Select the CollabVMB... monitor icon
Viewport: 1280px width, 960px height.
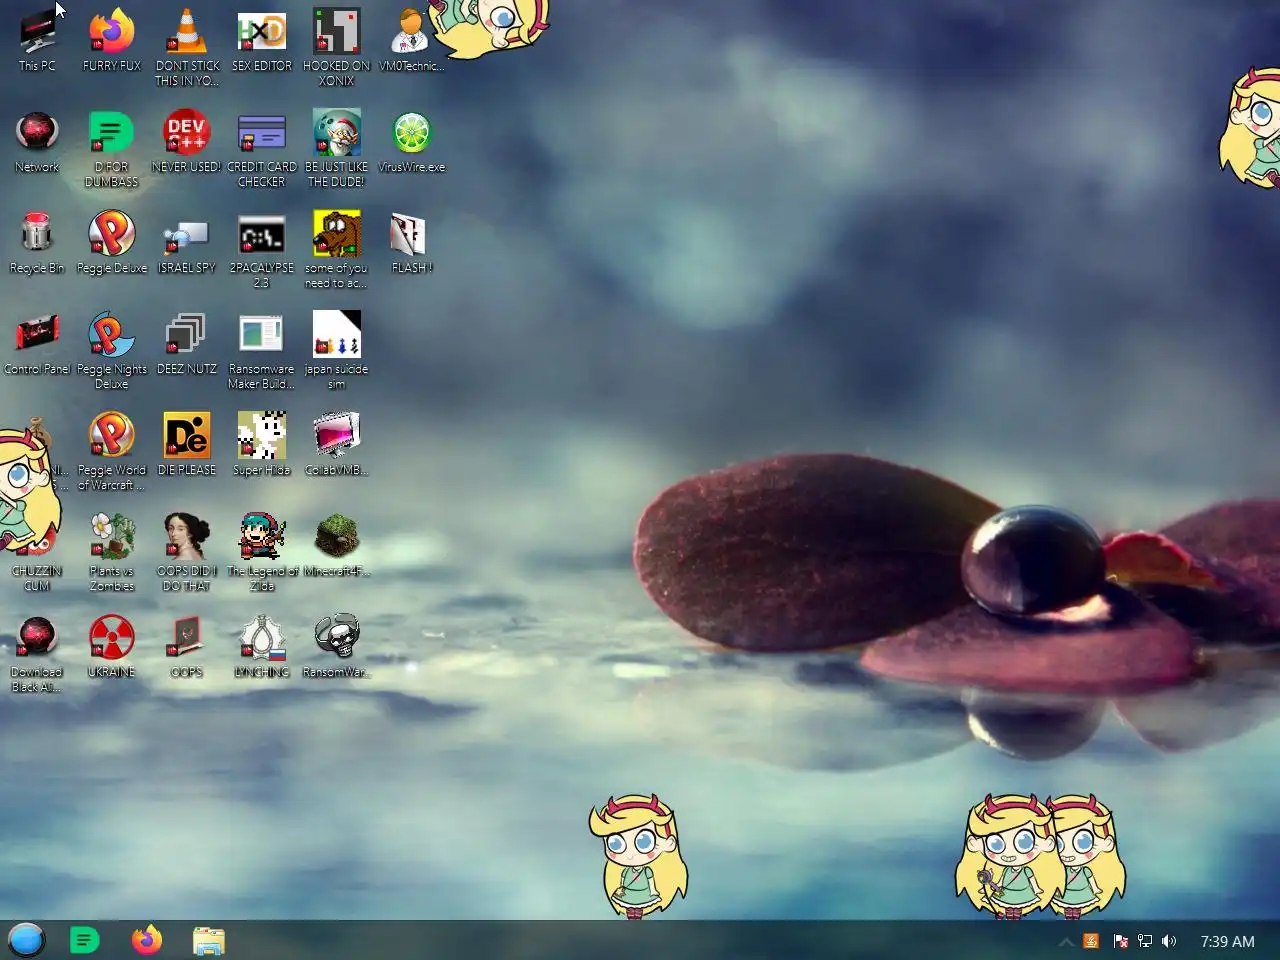[x=337, y=445]
